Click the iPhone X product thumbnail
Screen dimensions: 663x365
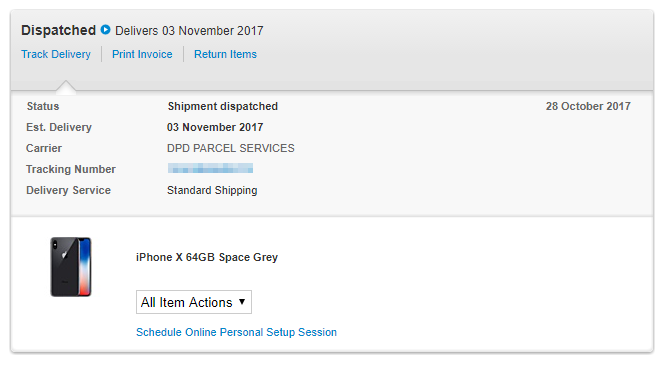[x=71, y=267]
